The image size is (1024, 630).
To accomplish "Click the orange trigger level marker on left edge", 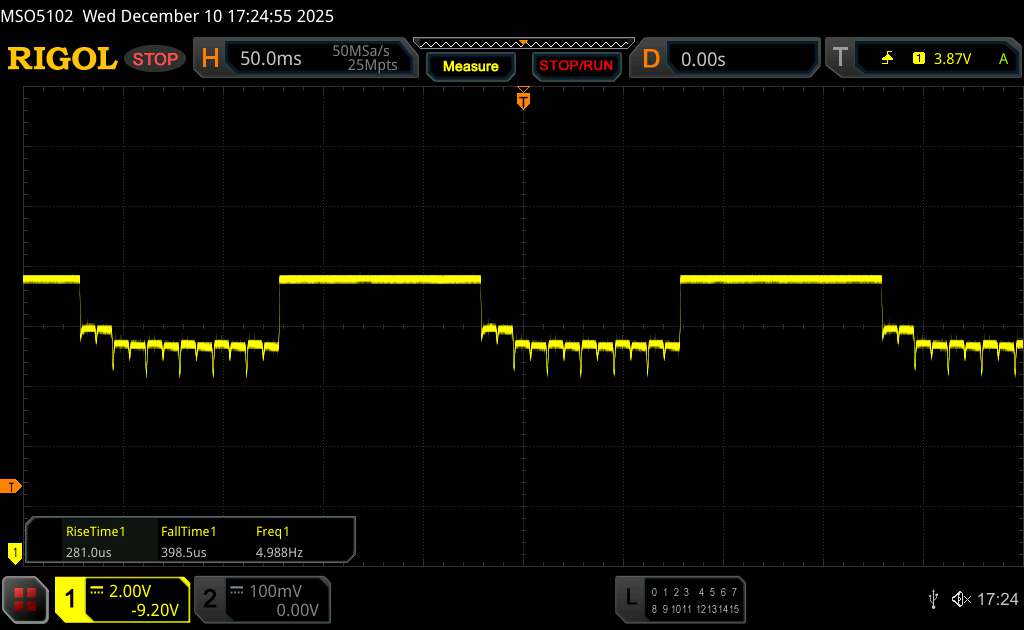I will pyautogui.click(x=12, y=487).
